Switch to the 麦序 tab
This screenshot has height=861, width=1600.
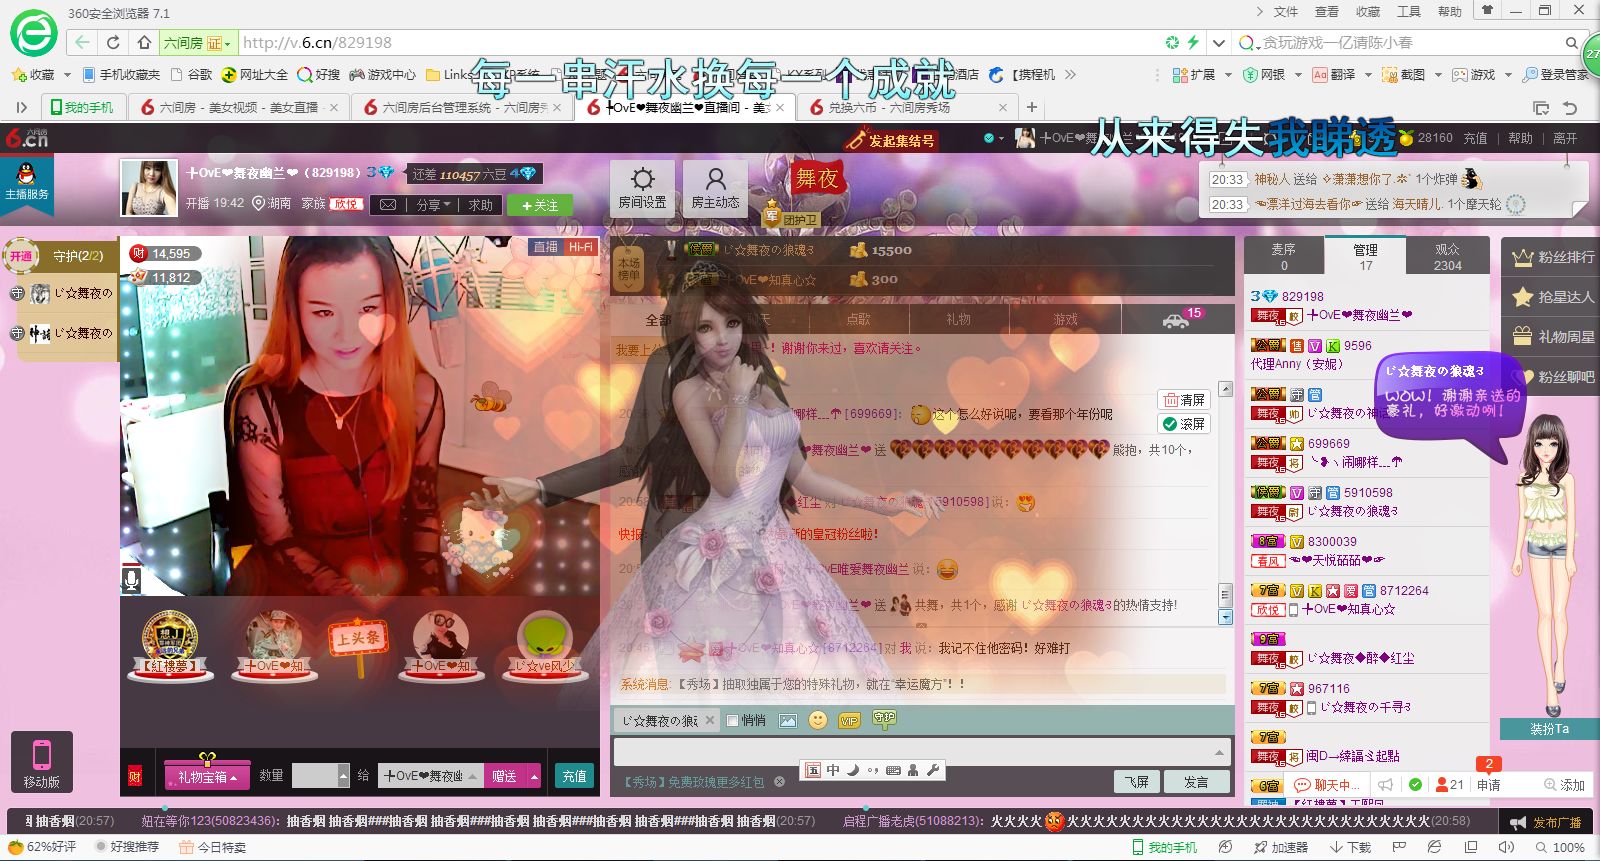point(1283,256)
